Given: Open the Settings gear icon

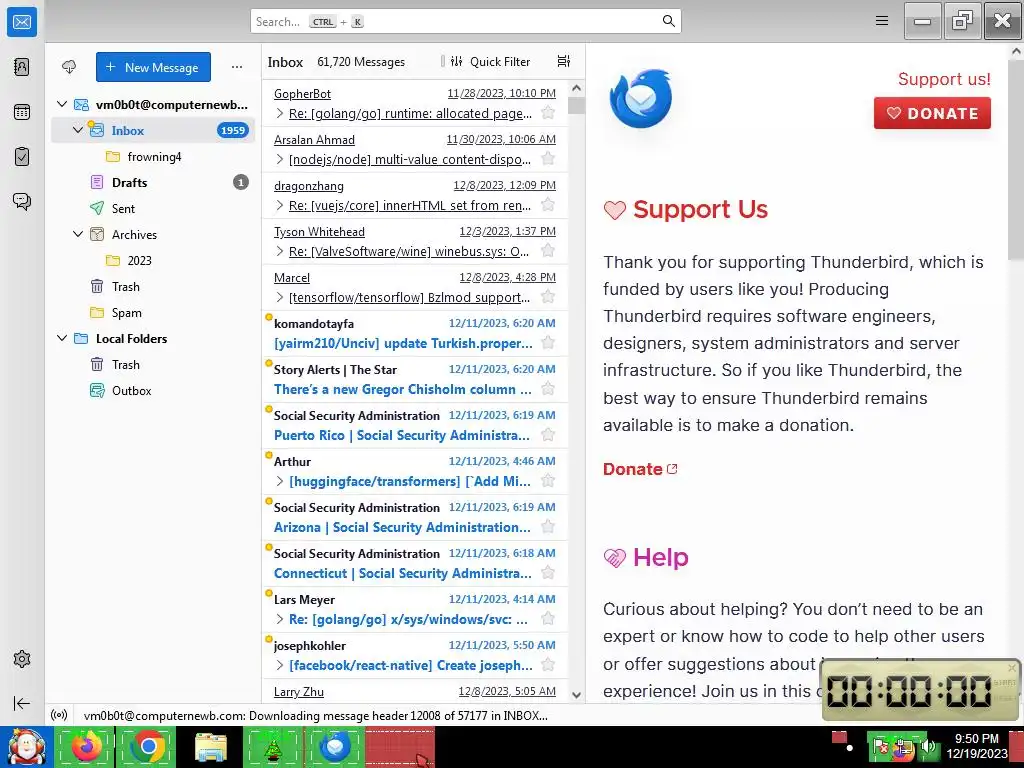Looking at the screenshot, I should click(x=22, y=659).
